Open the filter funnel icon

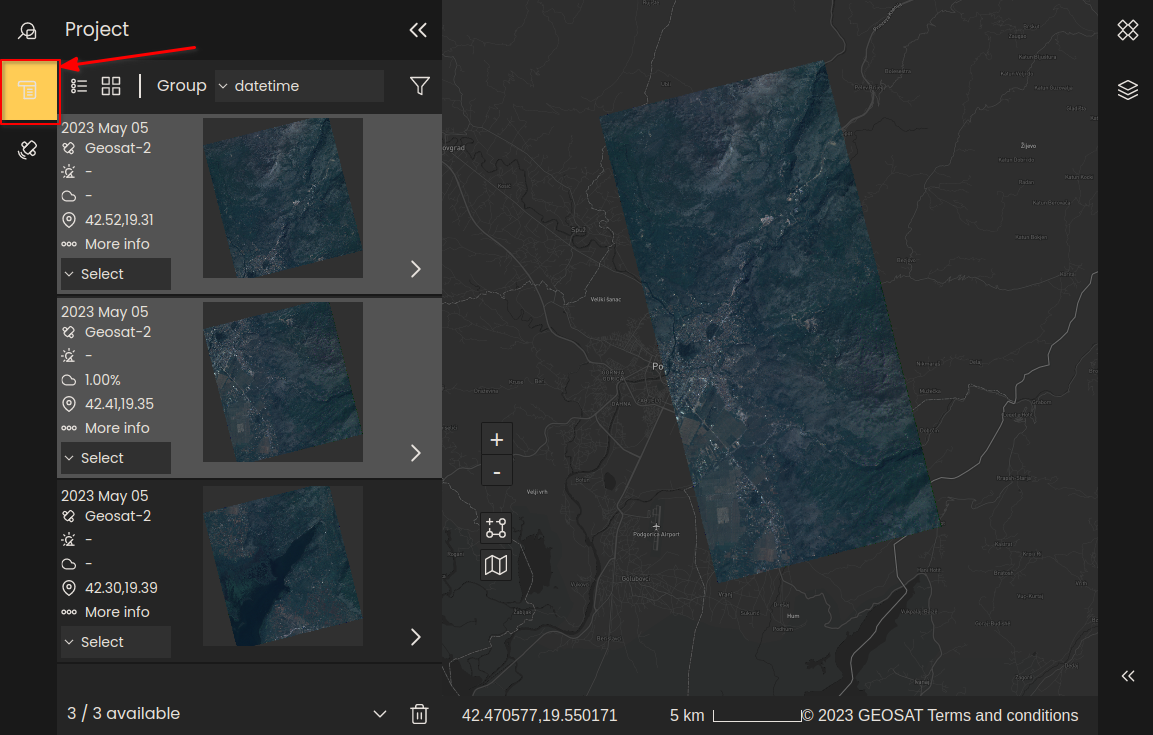coord(420,86)
